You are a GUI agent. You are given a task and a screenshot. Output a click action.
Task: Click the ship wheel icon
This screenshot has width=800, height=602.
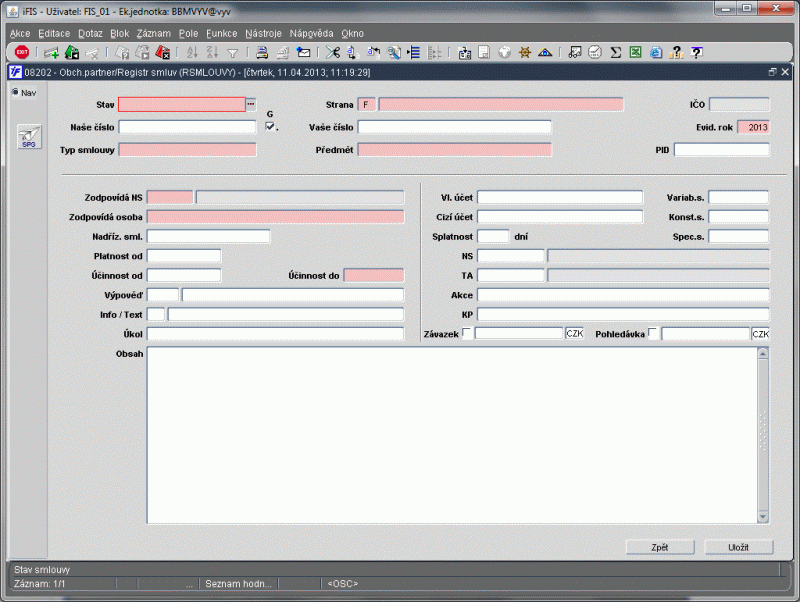click(x=524, y=52)
